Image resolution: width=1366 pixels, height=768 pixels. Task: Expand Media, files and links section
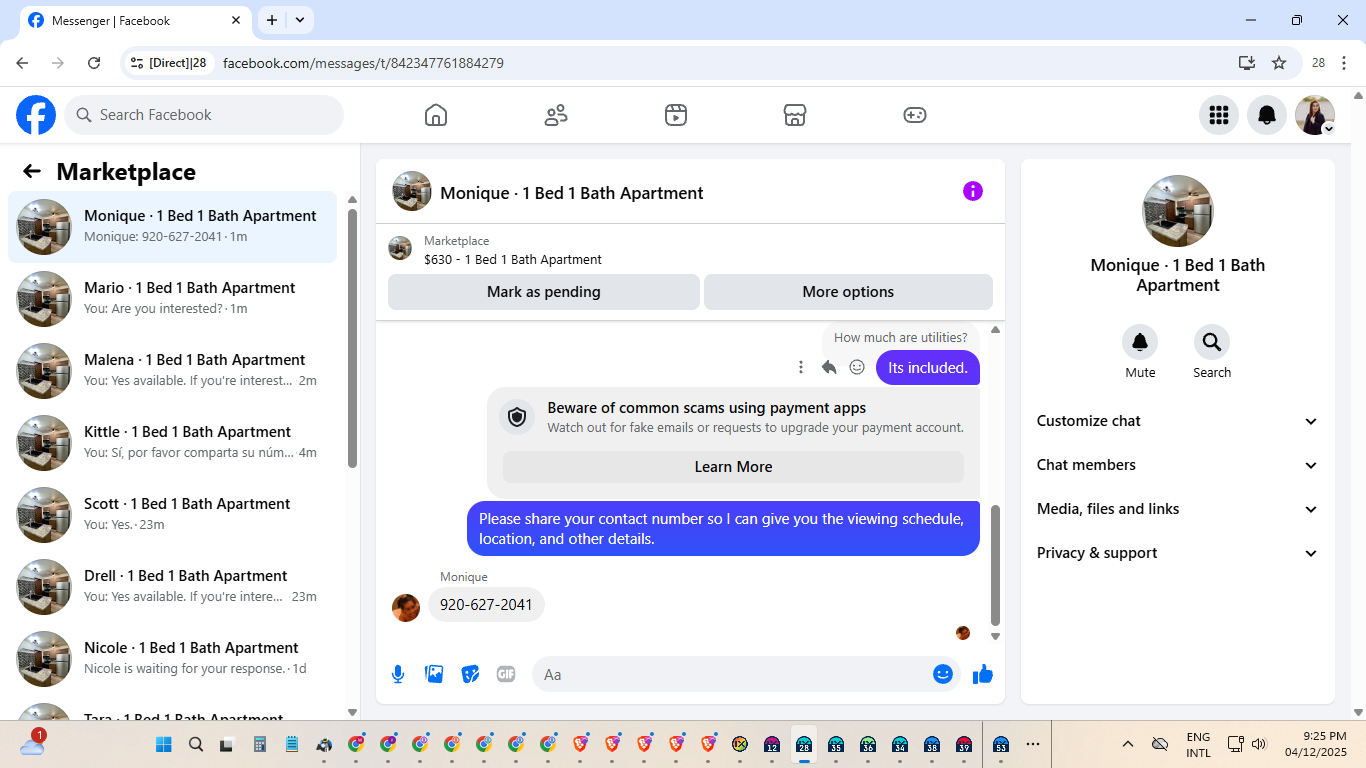(1178, 509)
